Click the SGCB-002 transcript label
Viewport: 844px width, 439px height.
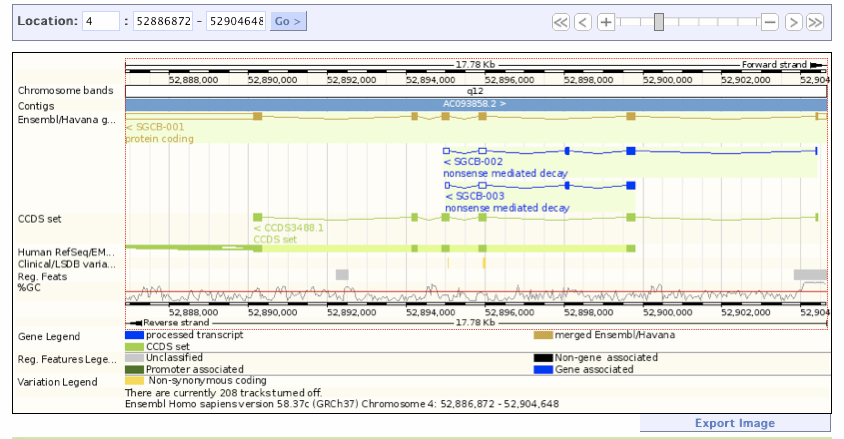(477, 161)
